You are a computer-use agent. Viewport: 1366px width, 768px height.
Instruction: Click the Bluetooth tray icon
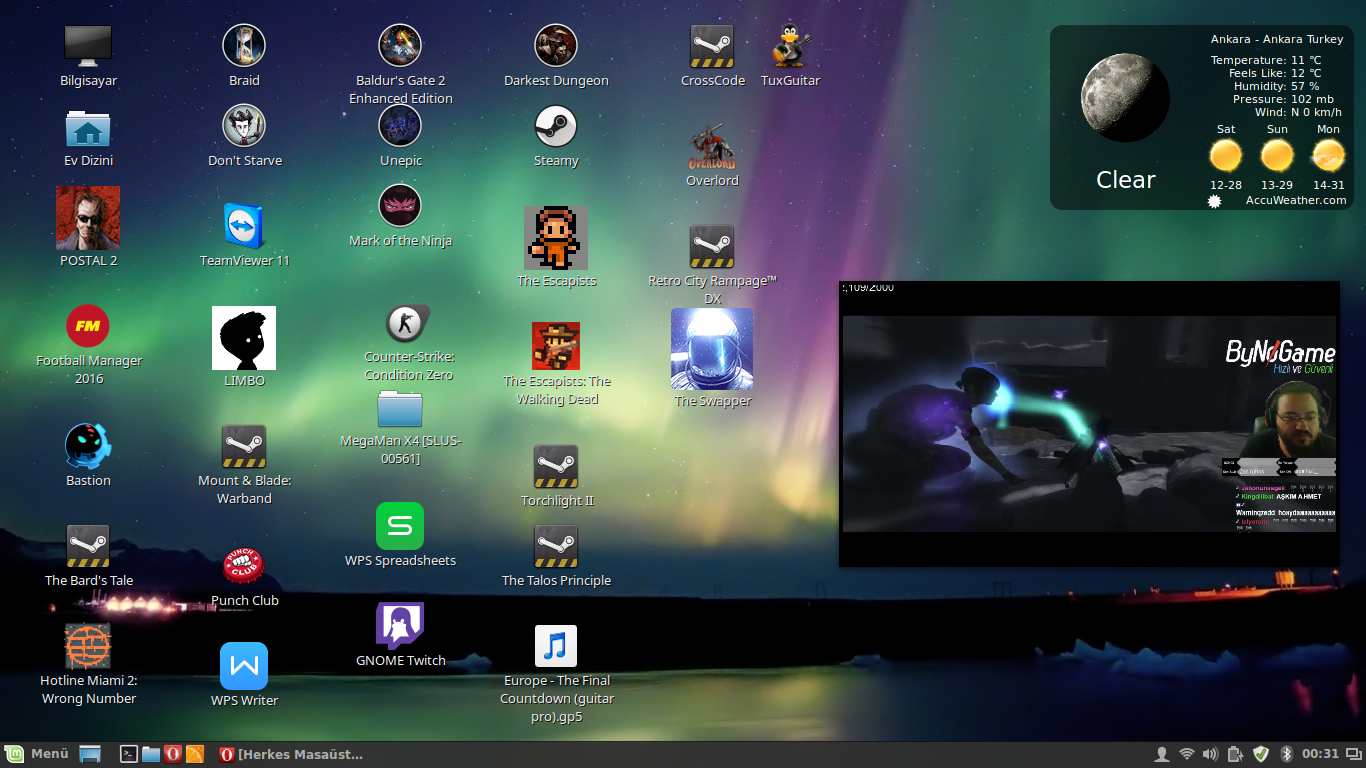click(1287, 754)
